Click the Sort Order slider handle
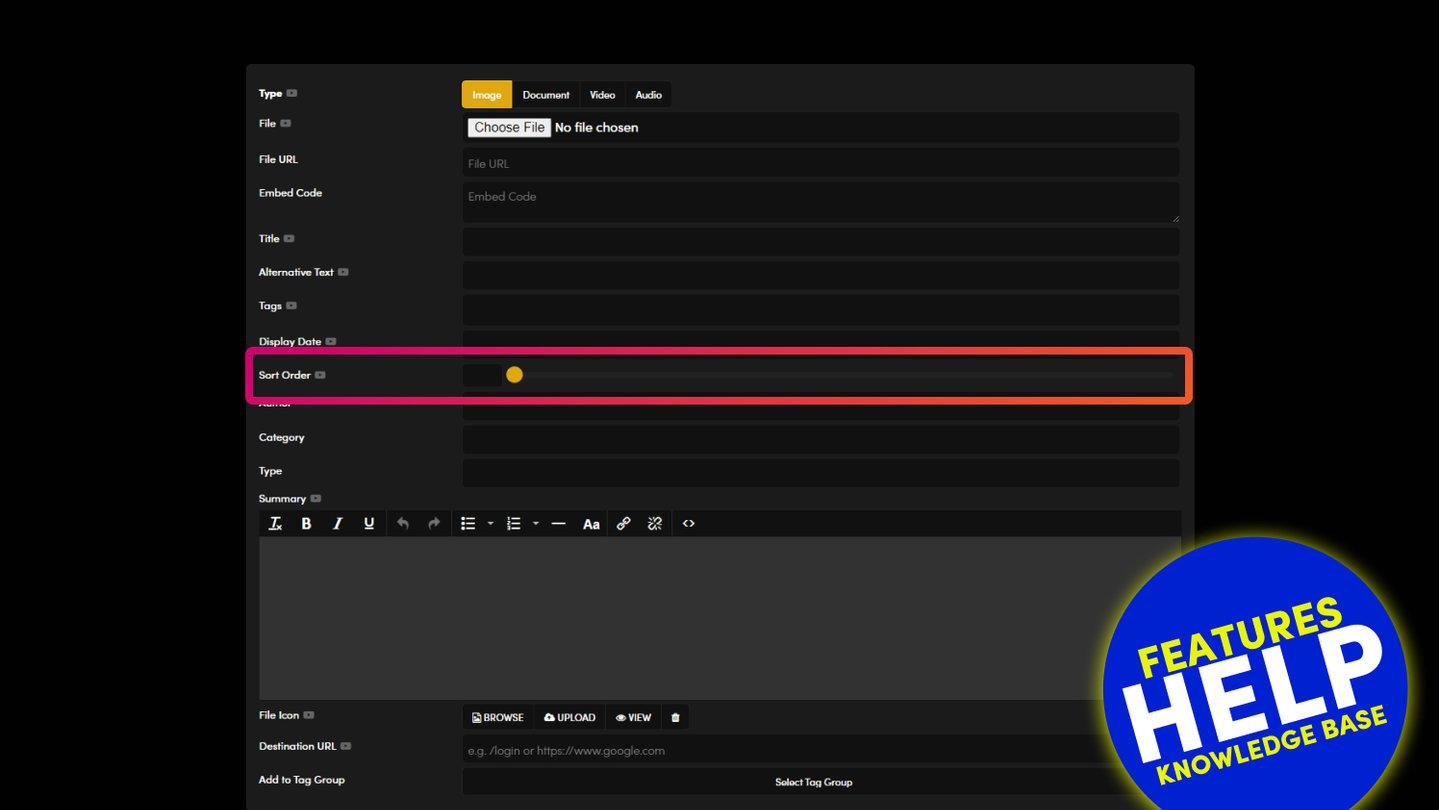1439x810 pixels. pos(514,375)
